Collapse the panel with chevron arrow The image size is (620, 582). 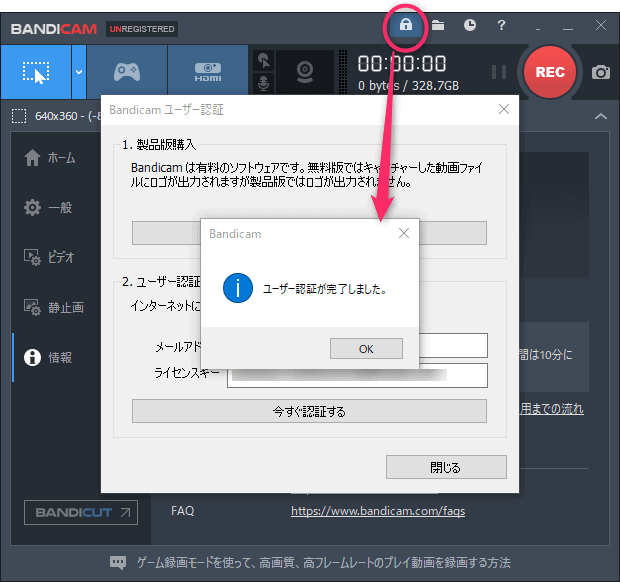[600, 116]
